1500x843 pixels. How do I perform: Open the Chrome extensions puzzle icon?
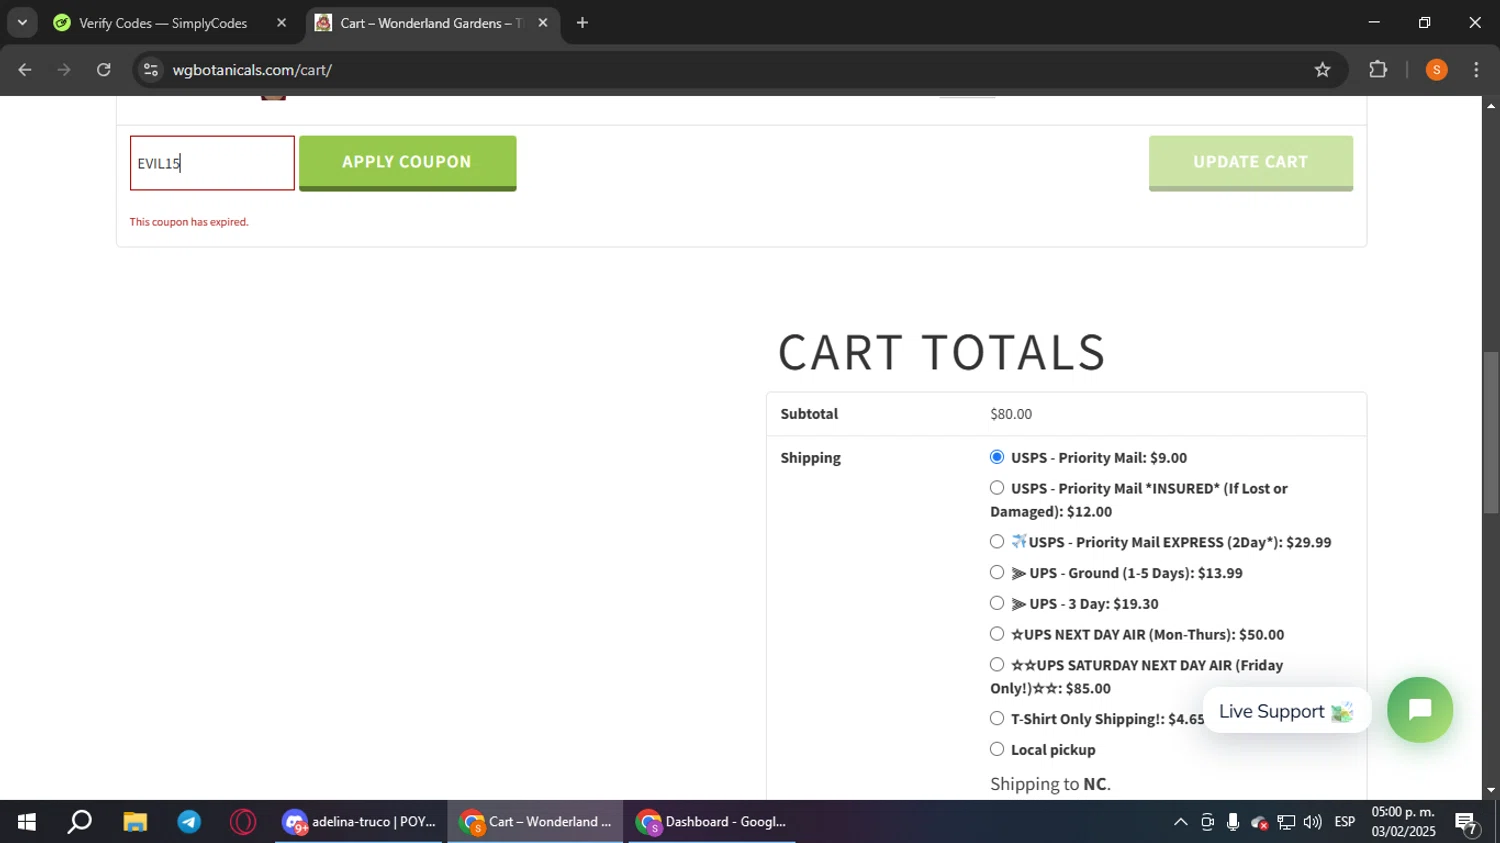click(1378, 70)
